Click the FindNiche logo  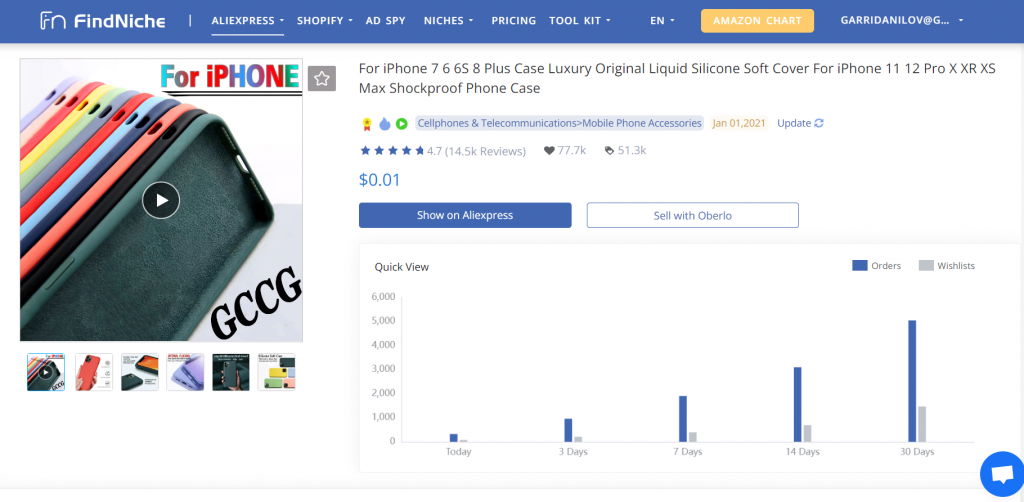[x=103, y=21]
